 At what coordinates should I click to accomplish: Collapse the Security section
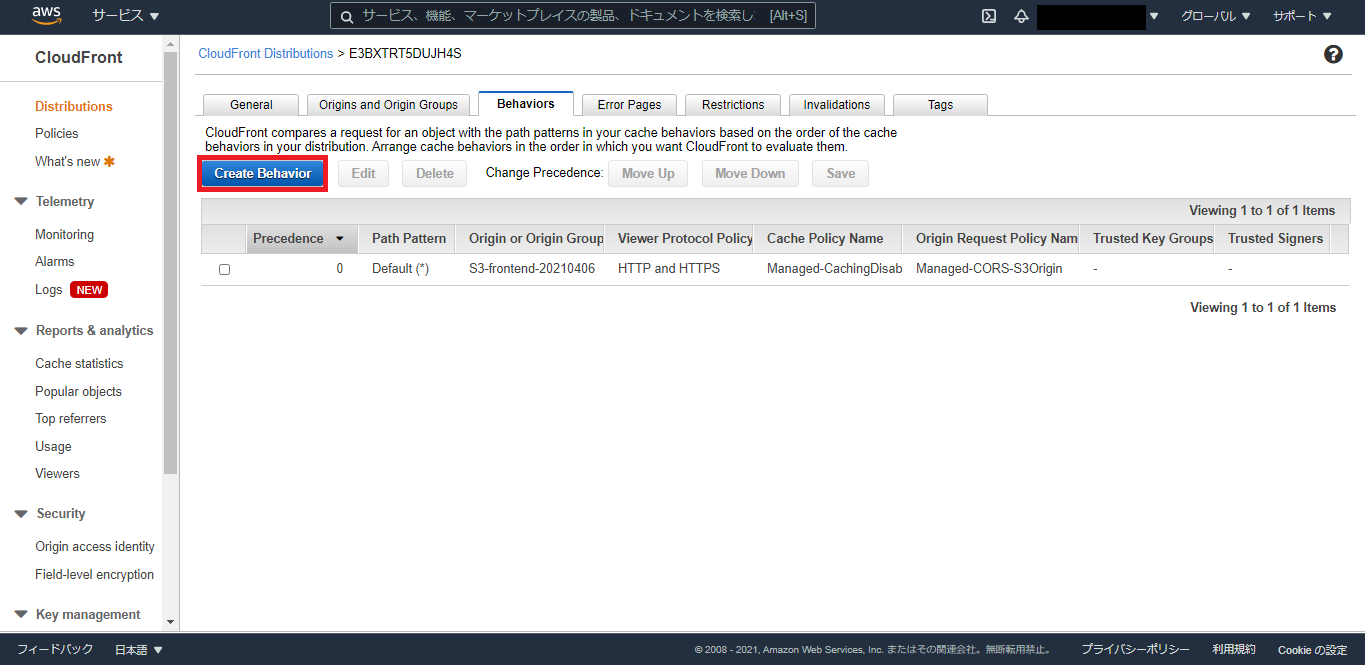21,514
